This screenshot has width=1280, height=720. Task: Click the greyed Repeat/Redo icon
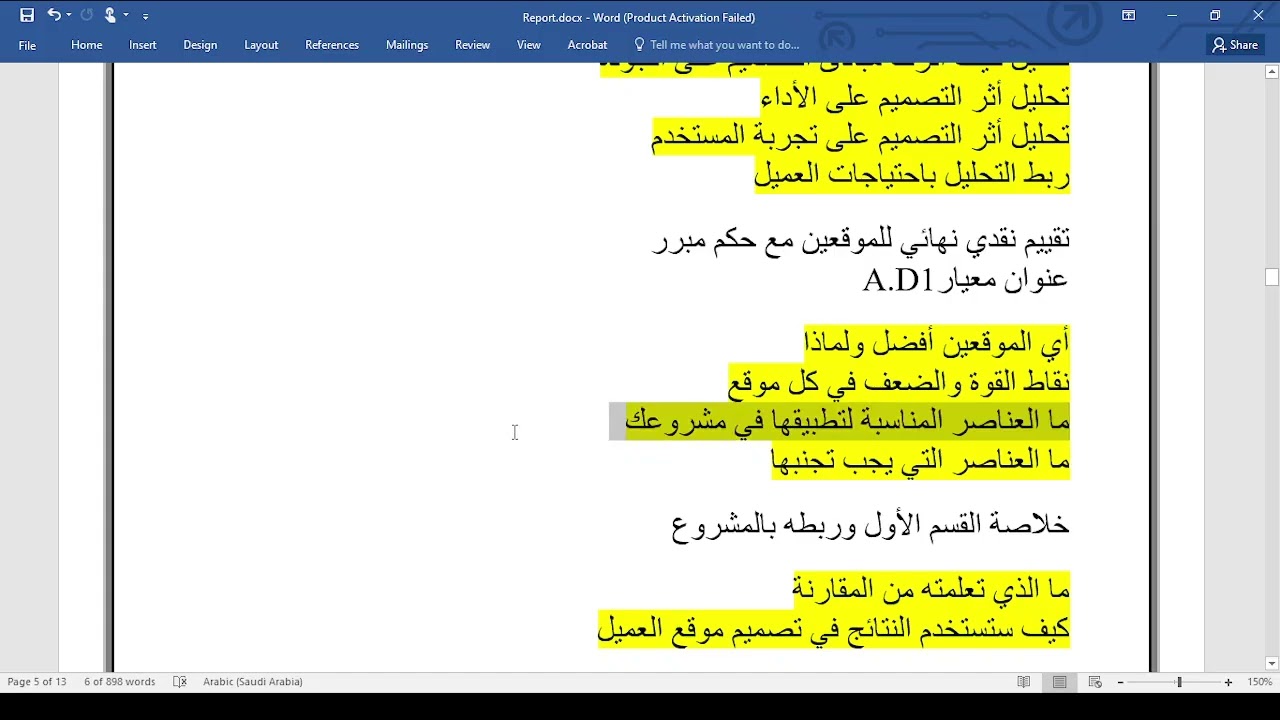pos(86,15)
